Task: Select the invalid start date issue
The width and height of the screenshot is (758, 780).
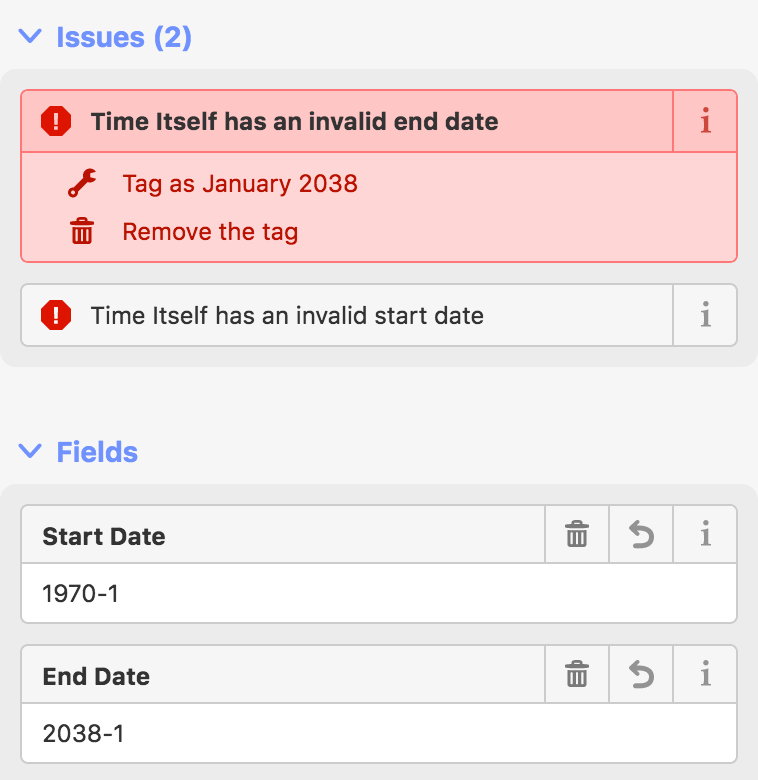Action: pyautogui.click(x=288, y=316)
